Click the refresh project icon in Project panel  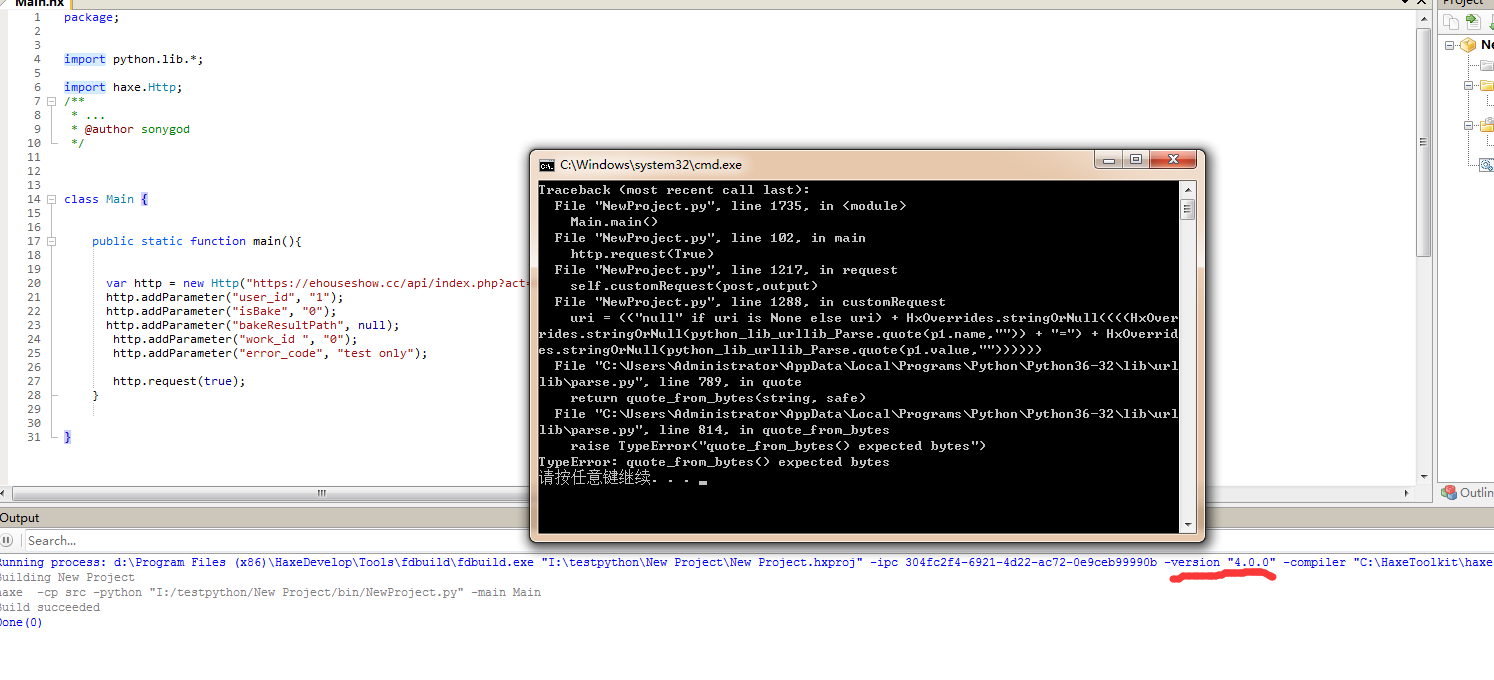coord(1490,21)
